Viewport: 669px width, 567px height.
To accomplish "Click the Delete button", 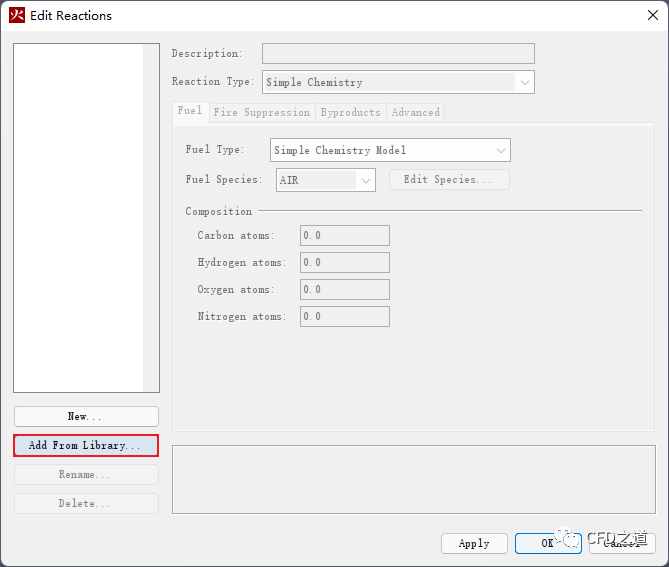I will tap(86, 503).
